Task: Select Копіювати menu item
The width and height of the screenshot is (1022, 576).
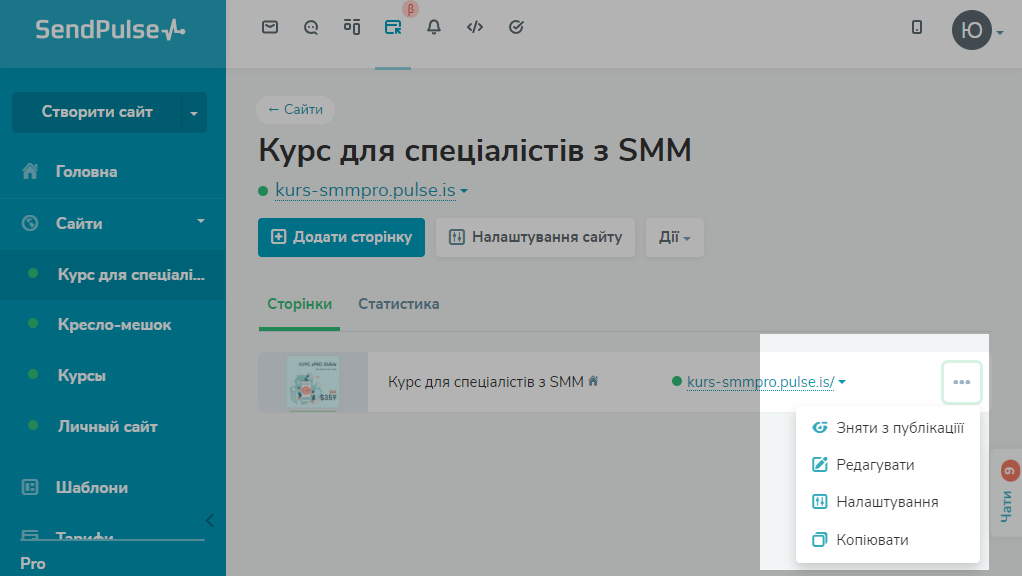Action: (888, 540)
